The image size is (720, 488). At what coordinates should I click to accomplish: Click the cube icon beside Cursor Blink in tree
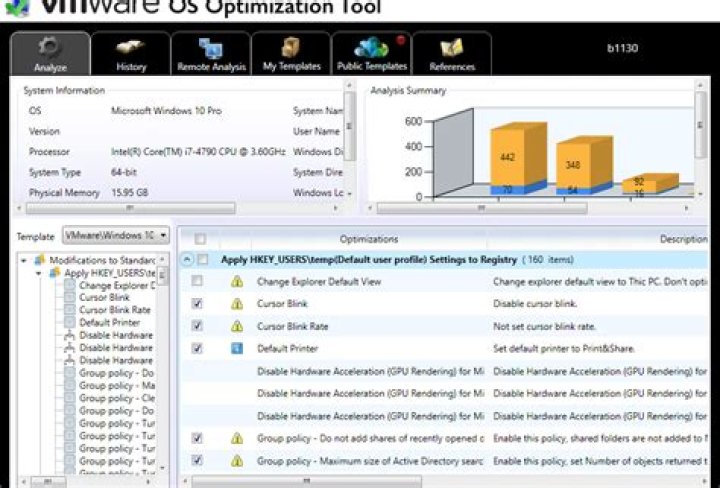click(70, 297)
